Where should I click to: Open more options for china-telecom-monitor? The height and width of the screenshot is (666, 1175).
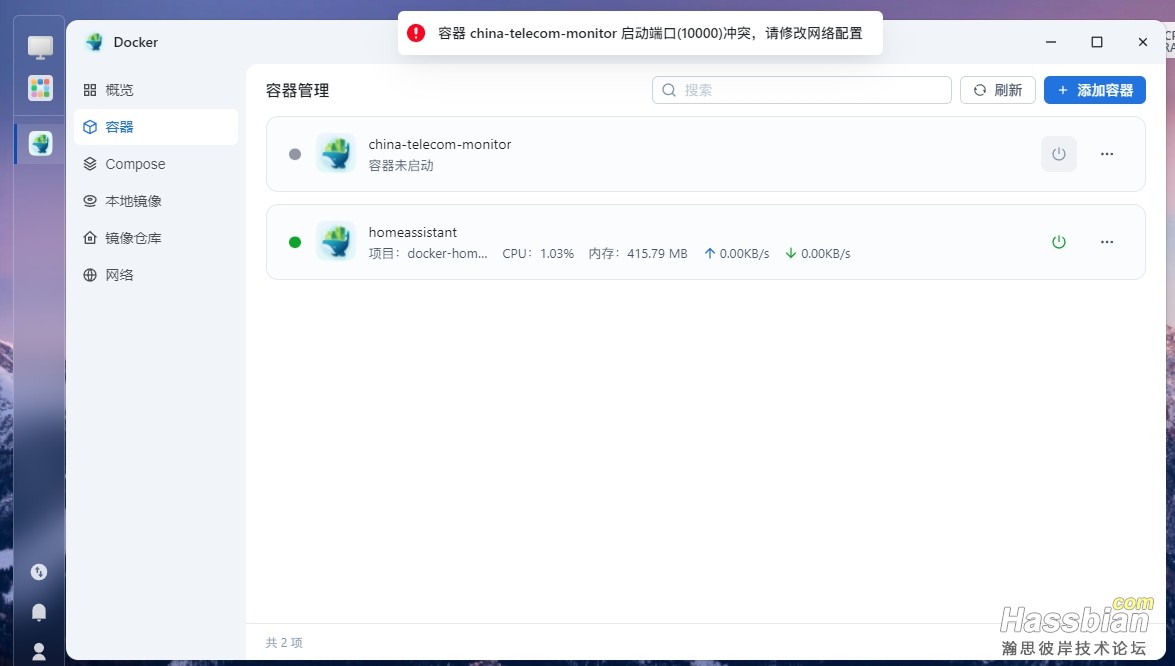pos(1107,154)
